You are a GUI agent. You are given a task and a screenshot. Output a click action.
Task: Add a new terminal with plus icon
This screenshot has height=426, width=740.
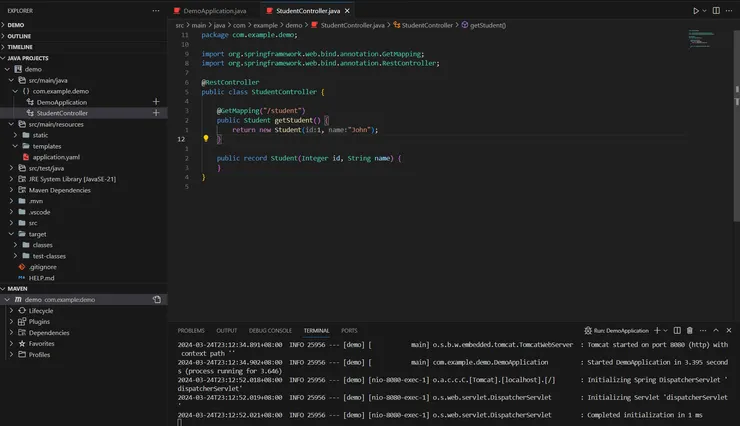(656, 330)
